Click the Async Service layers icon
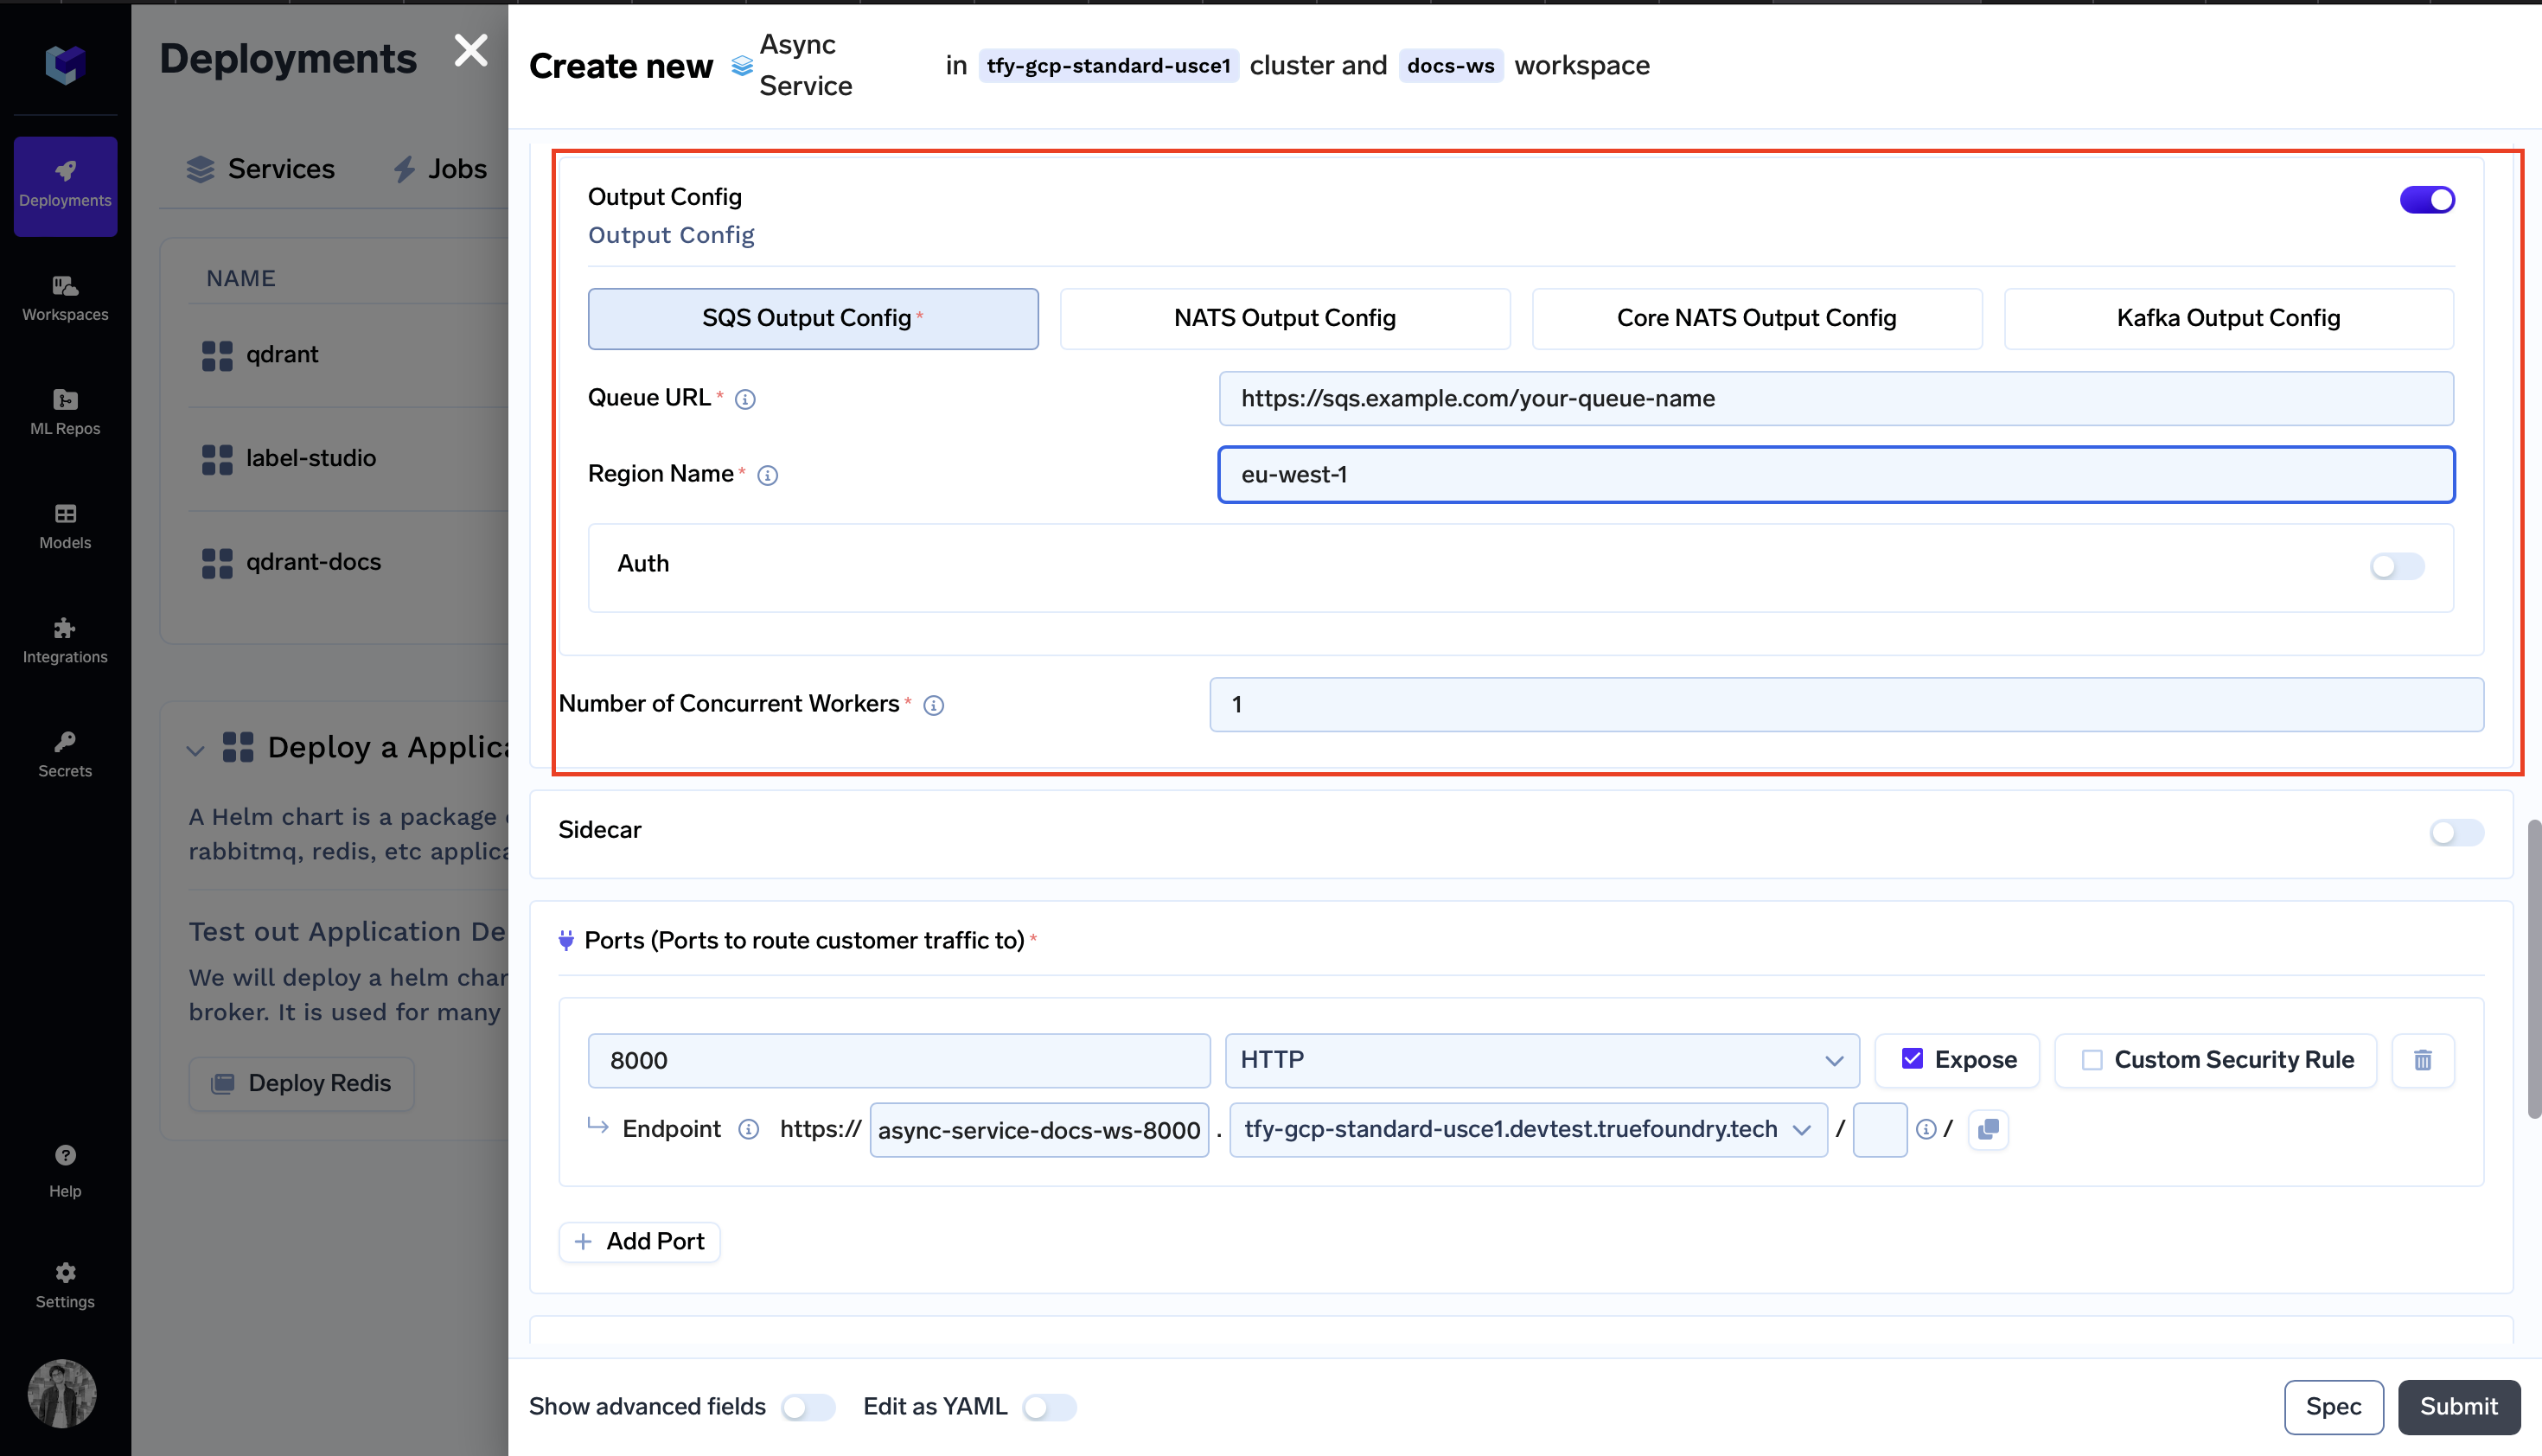 [x=742, y=66]
